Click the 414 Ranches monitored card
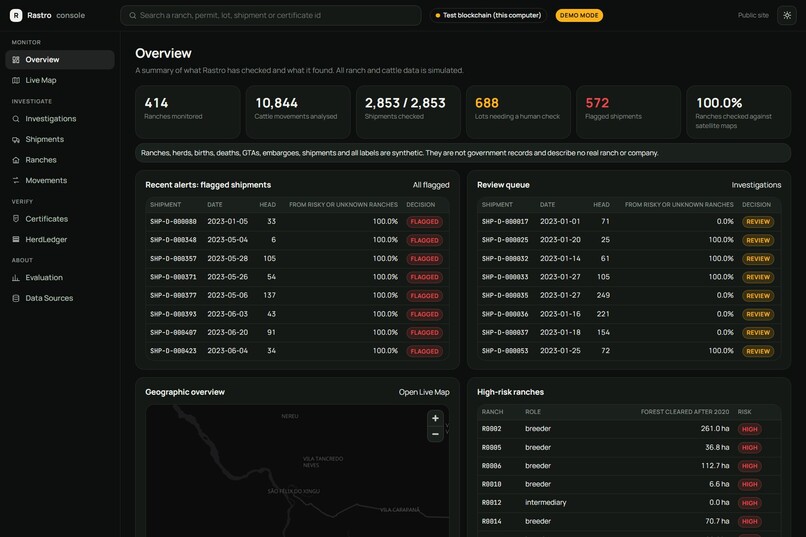 pyautogui.click(x=188, y=112)
